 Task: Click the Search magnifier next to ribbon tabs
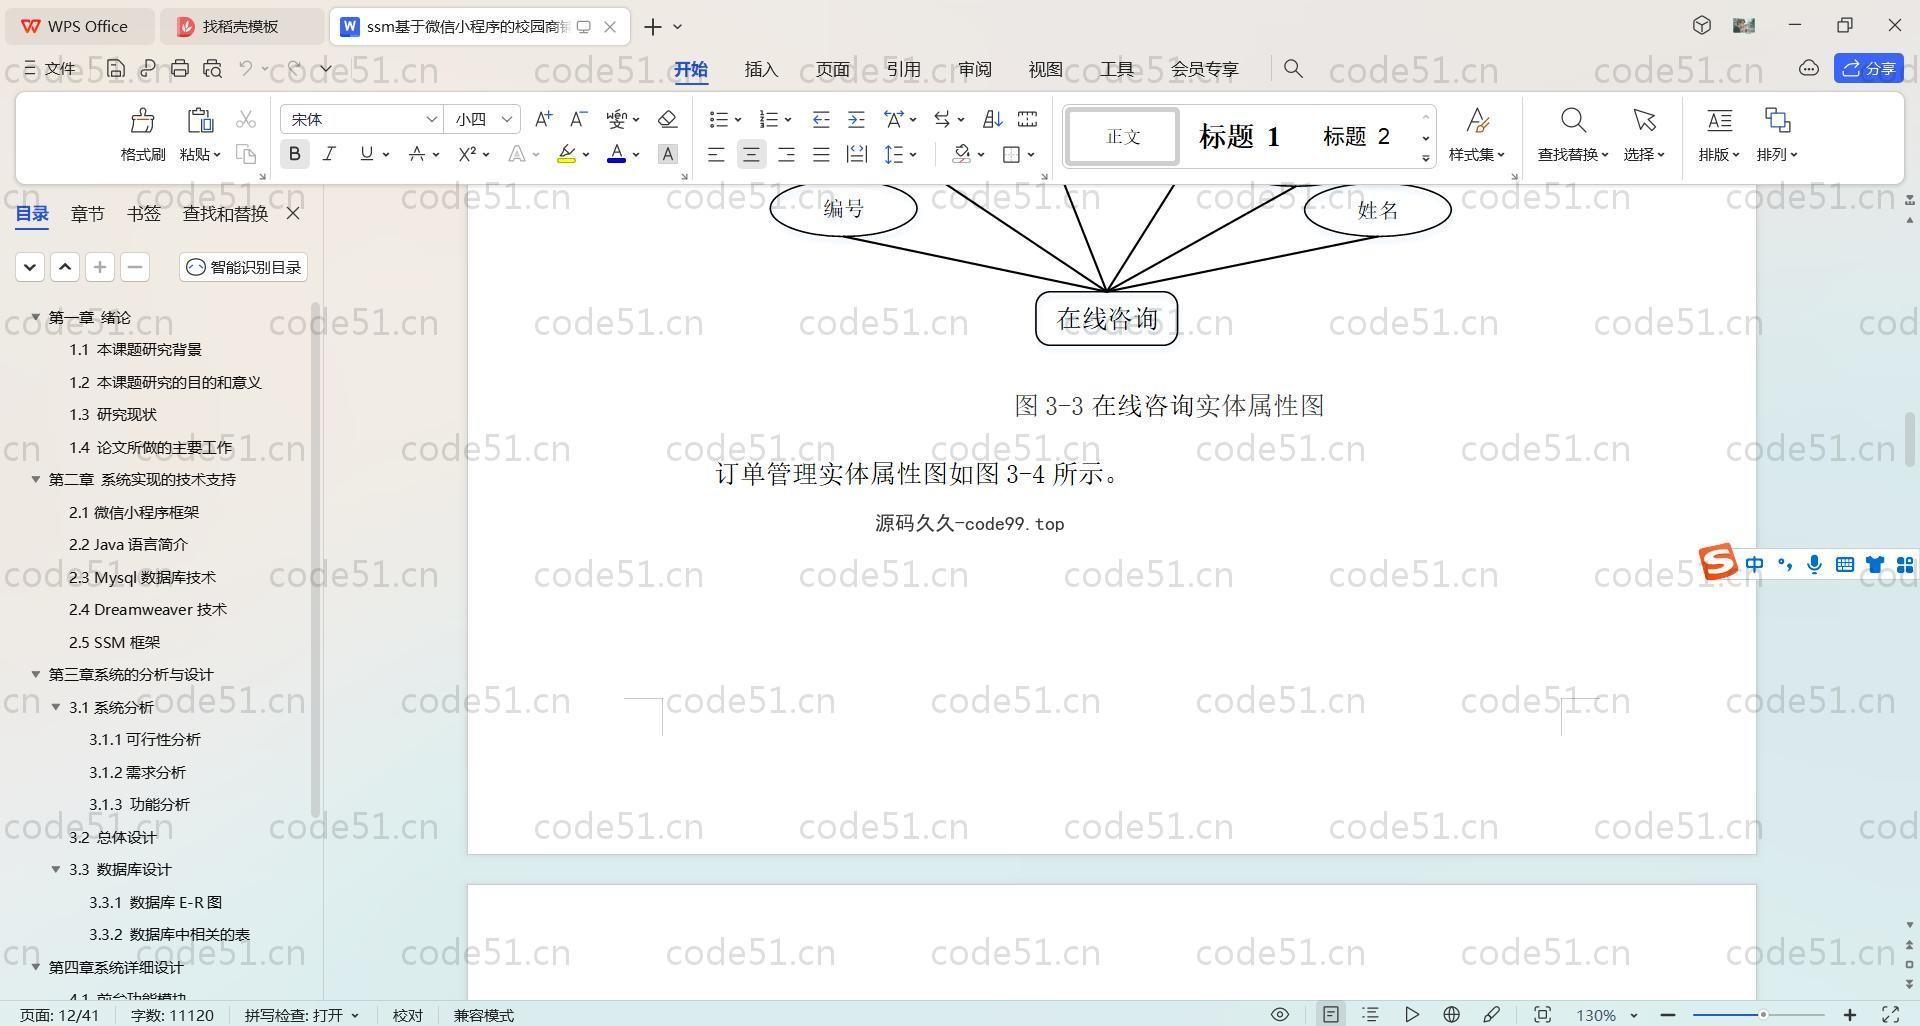(1293, 68)
